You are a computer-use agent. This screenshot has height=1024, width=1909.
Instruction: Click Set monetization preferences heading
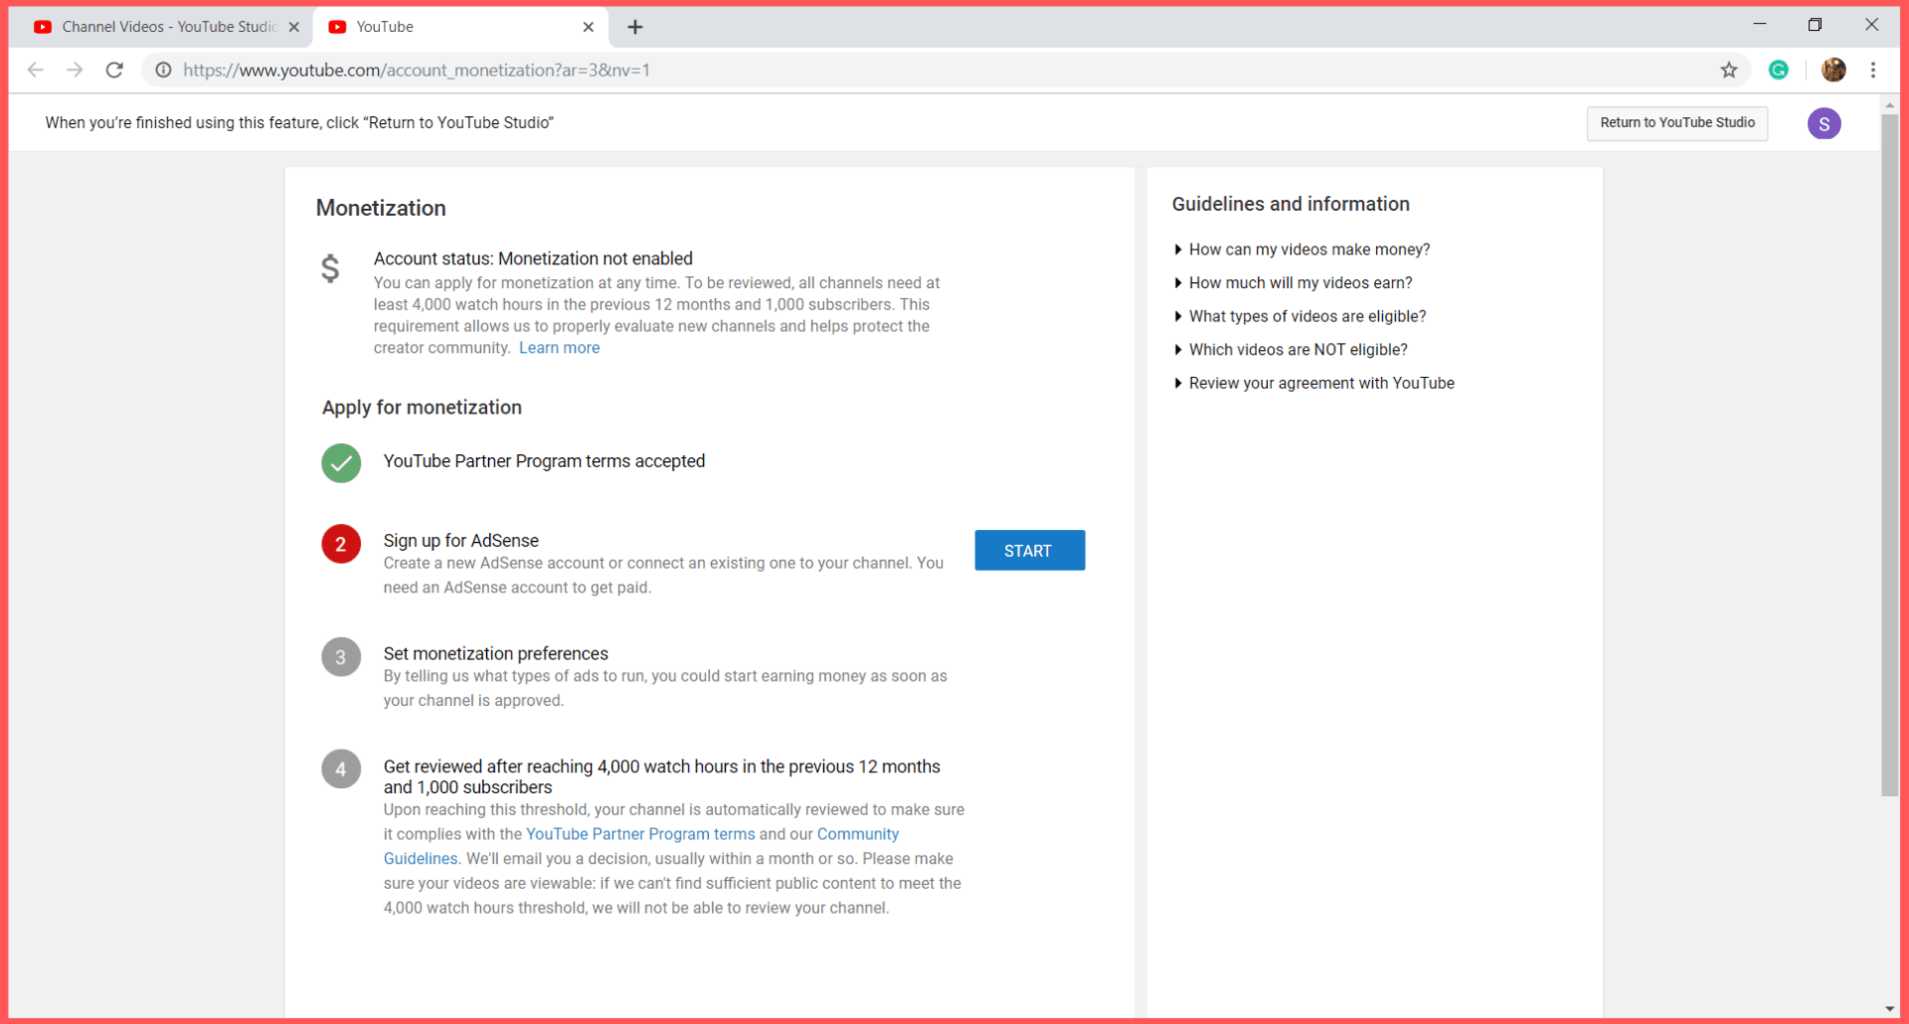[496, 653]
